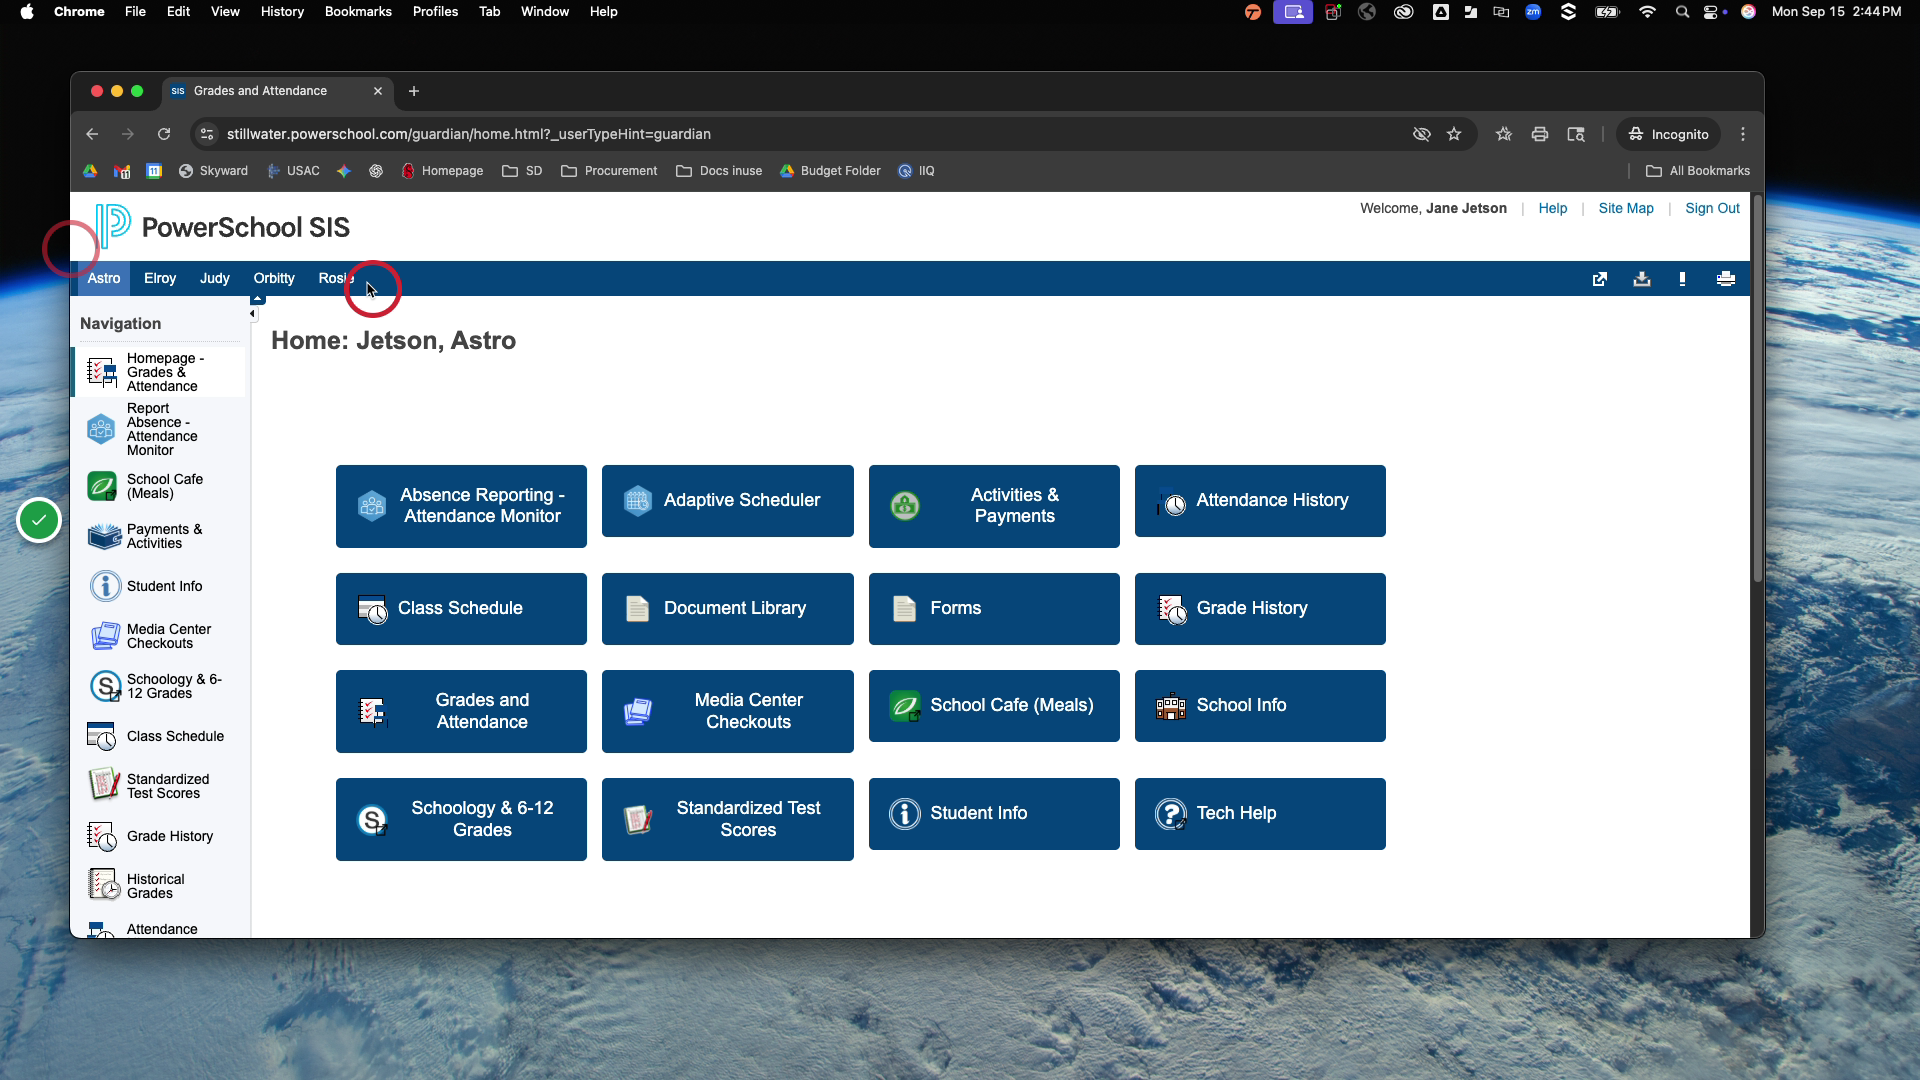Open the Document Library tile
This screenshot has width=1920, height=1080.
coord(728,609)
